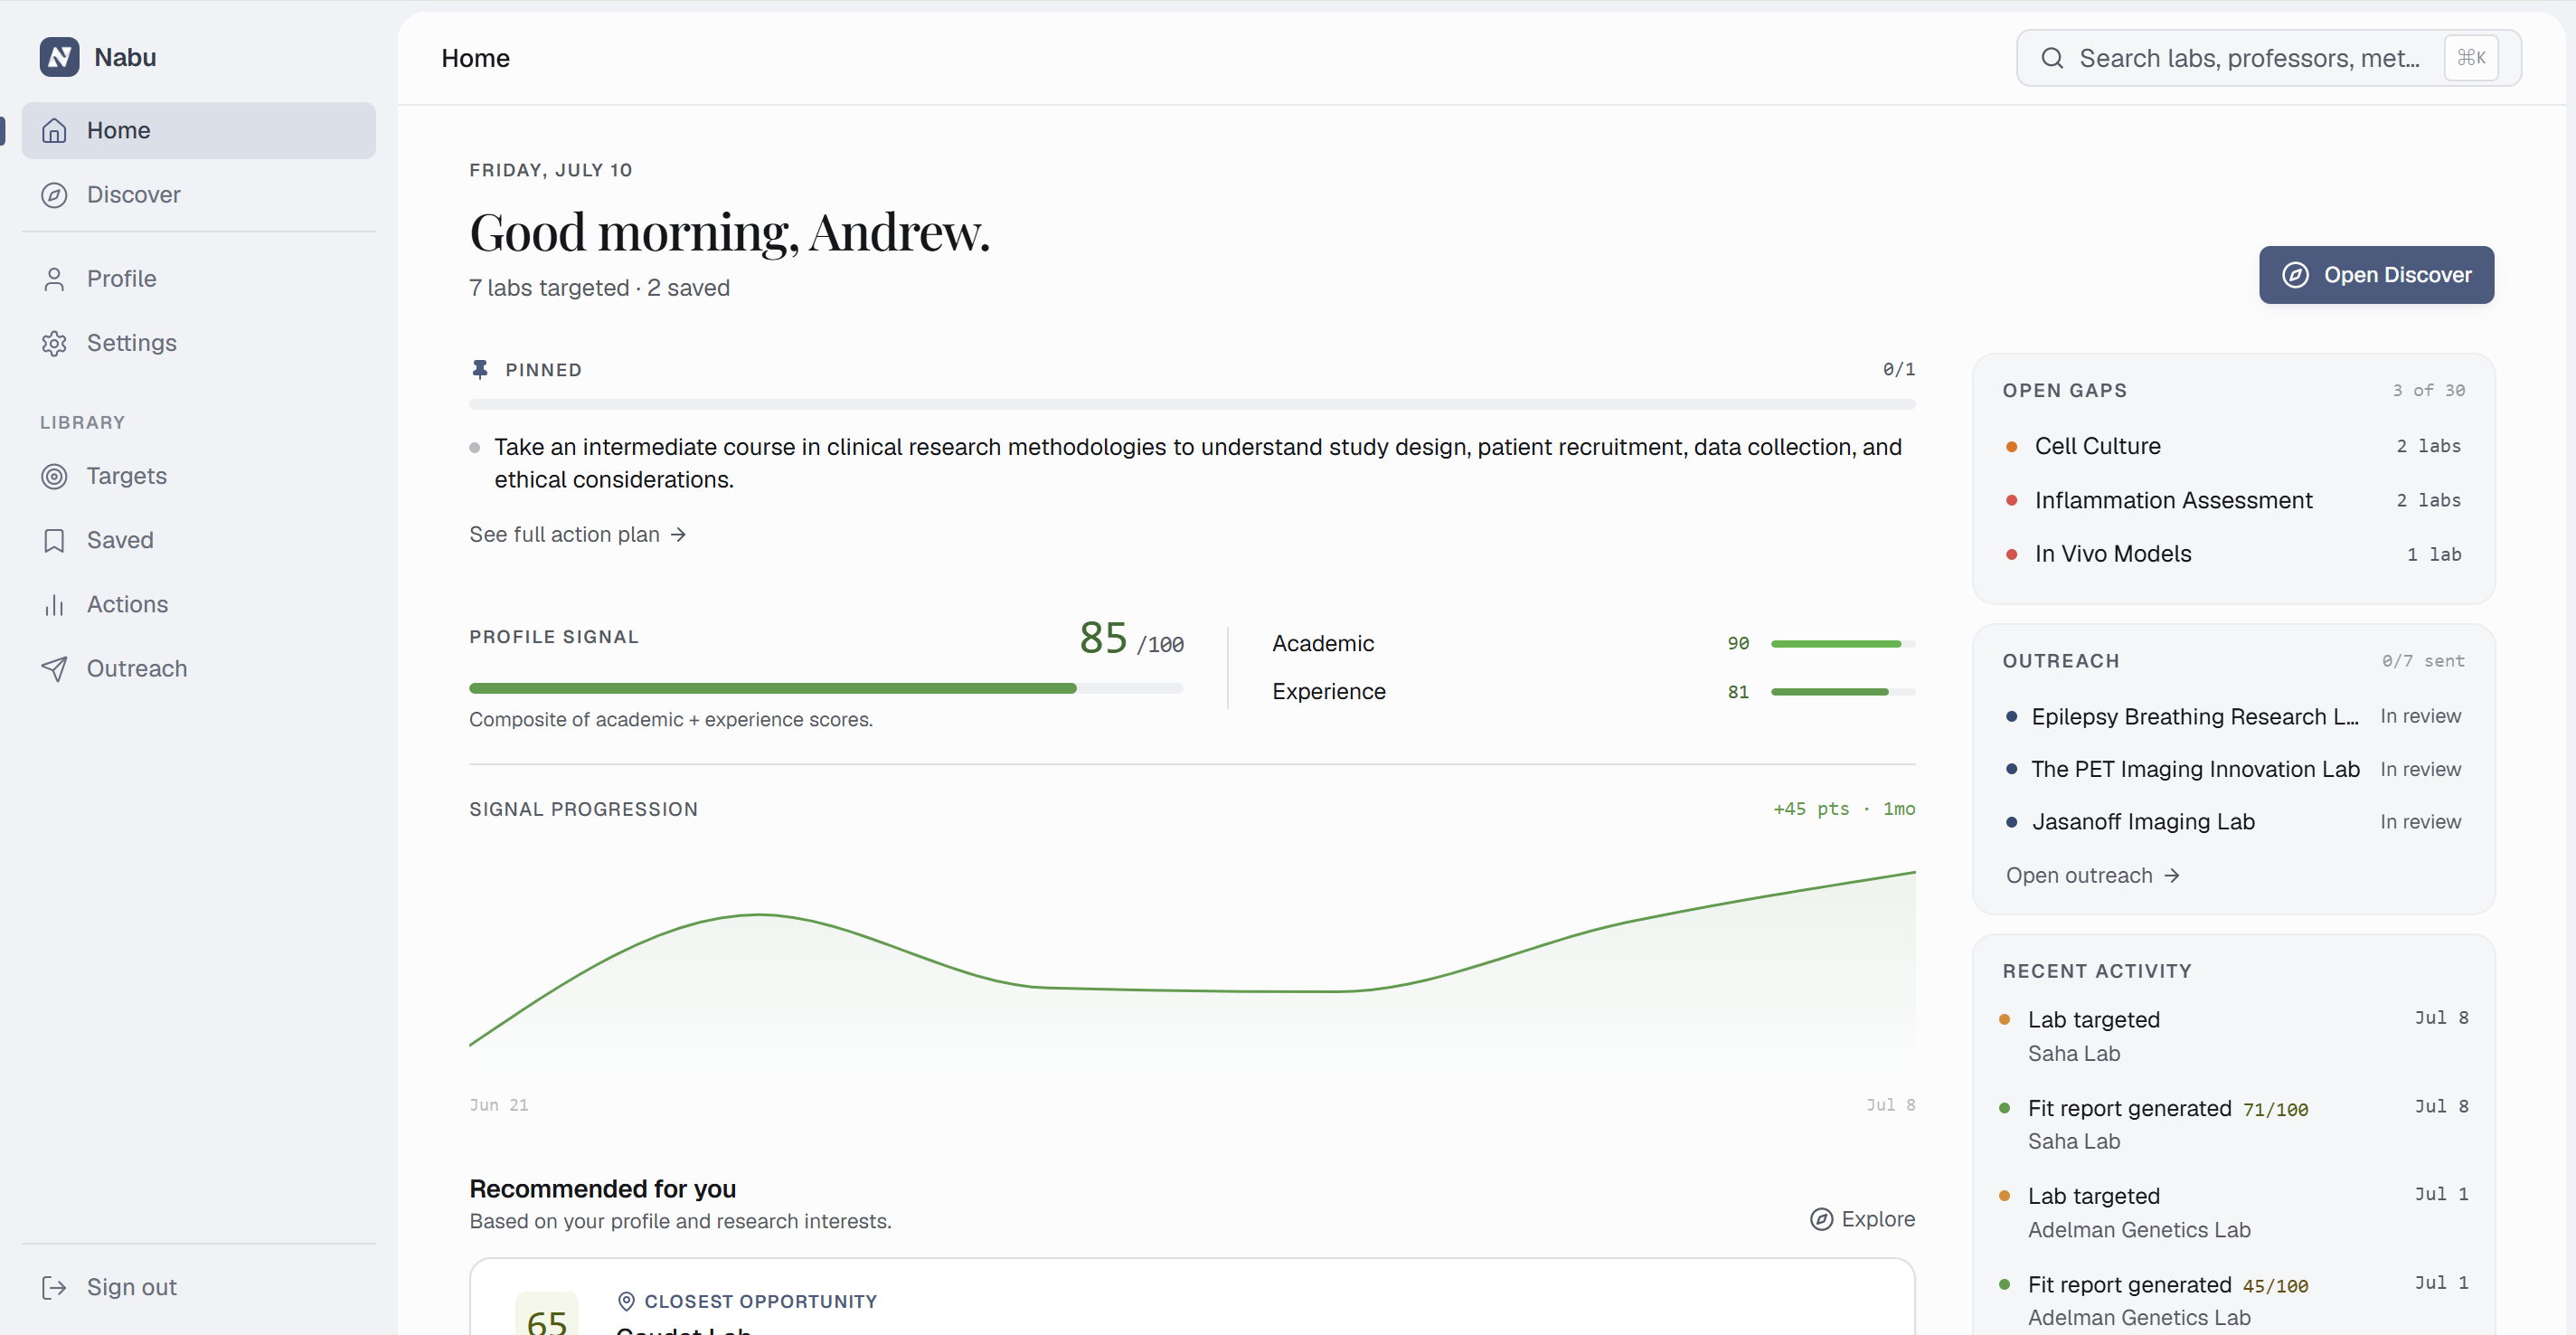Open Actions in the Library section
This screenshot has height=1335, width=2576.
198,604
